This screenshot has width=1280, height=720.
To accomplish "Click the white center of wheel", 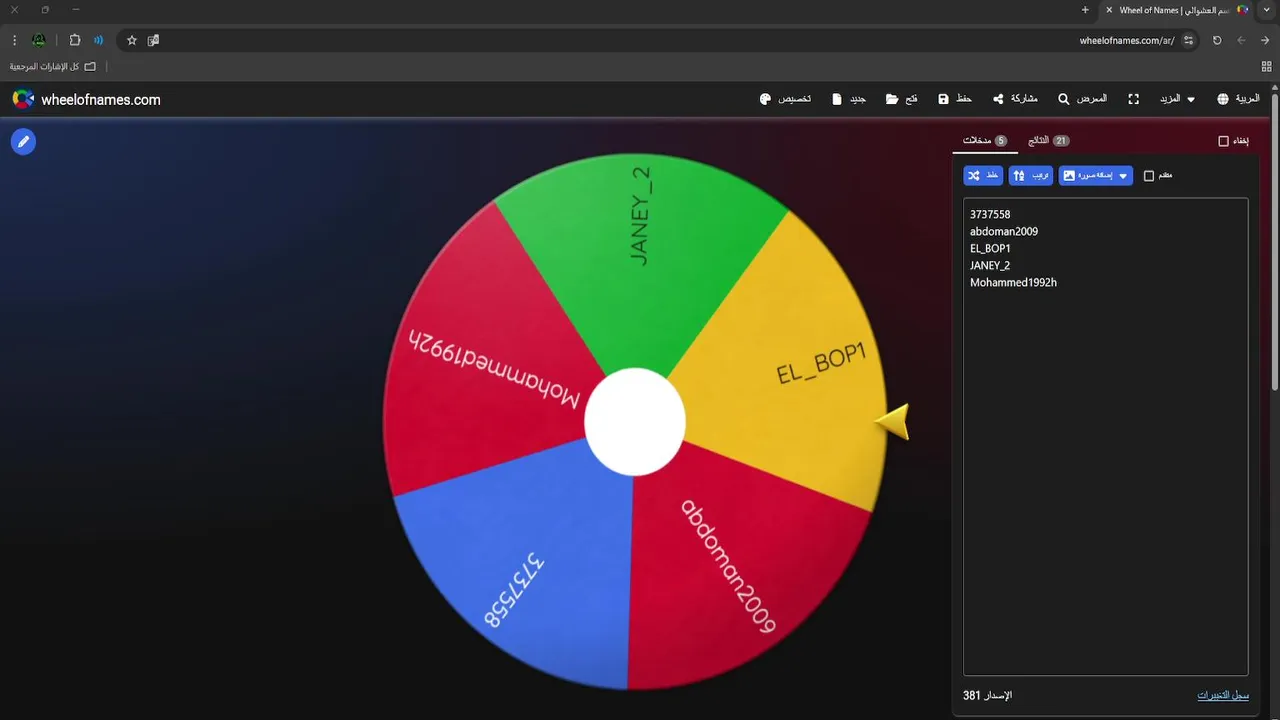I will tap(635, 422).
